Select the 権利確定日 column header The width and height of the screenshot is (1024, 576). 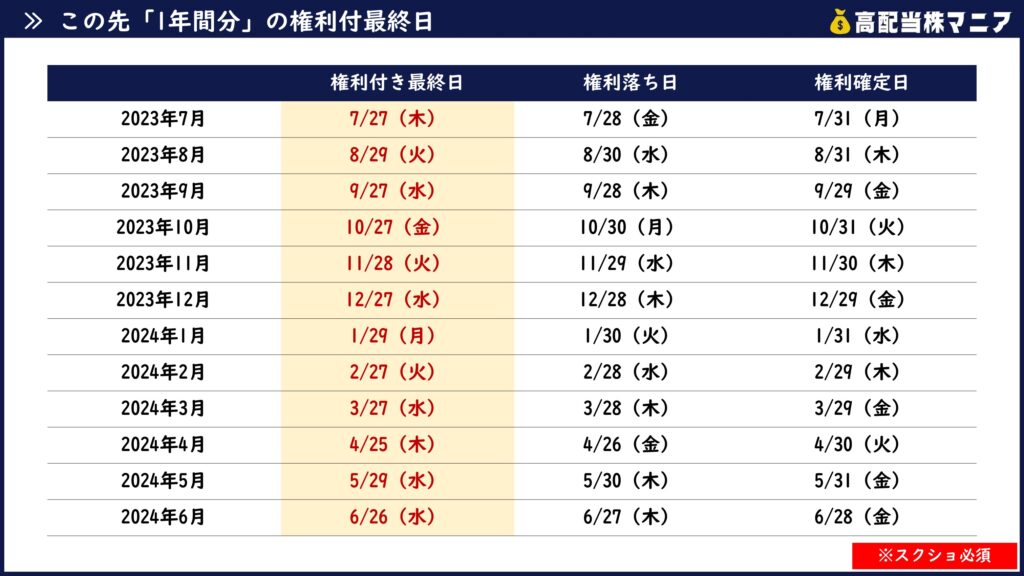click(x=861, y=83)
